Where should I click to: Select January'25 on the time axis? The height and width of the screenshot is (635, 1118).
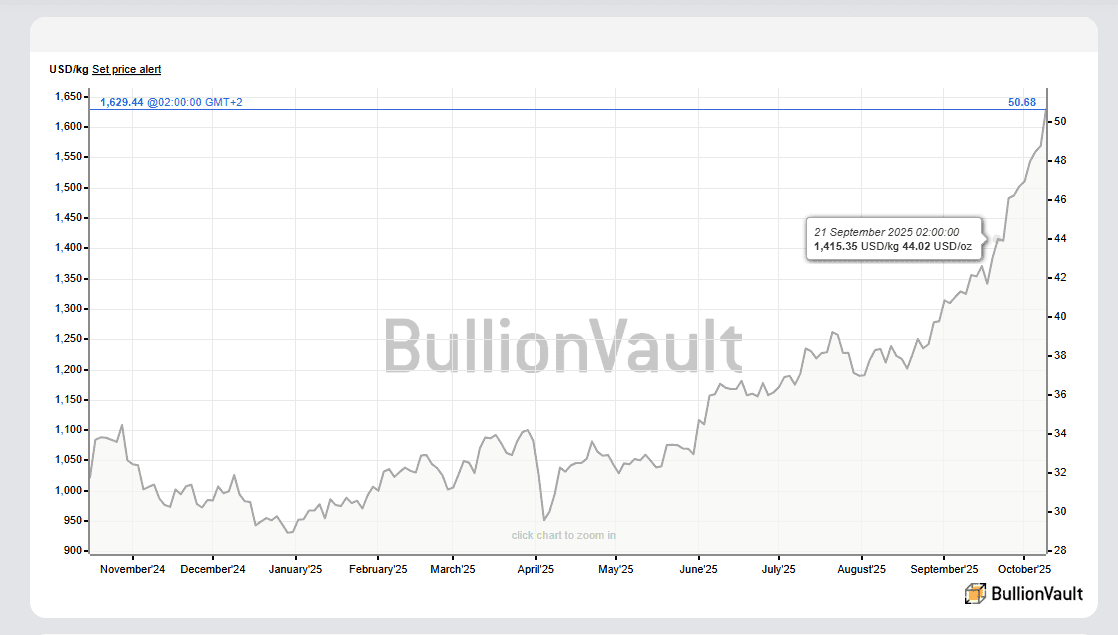pos(295,569)
